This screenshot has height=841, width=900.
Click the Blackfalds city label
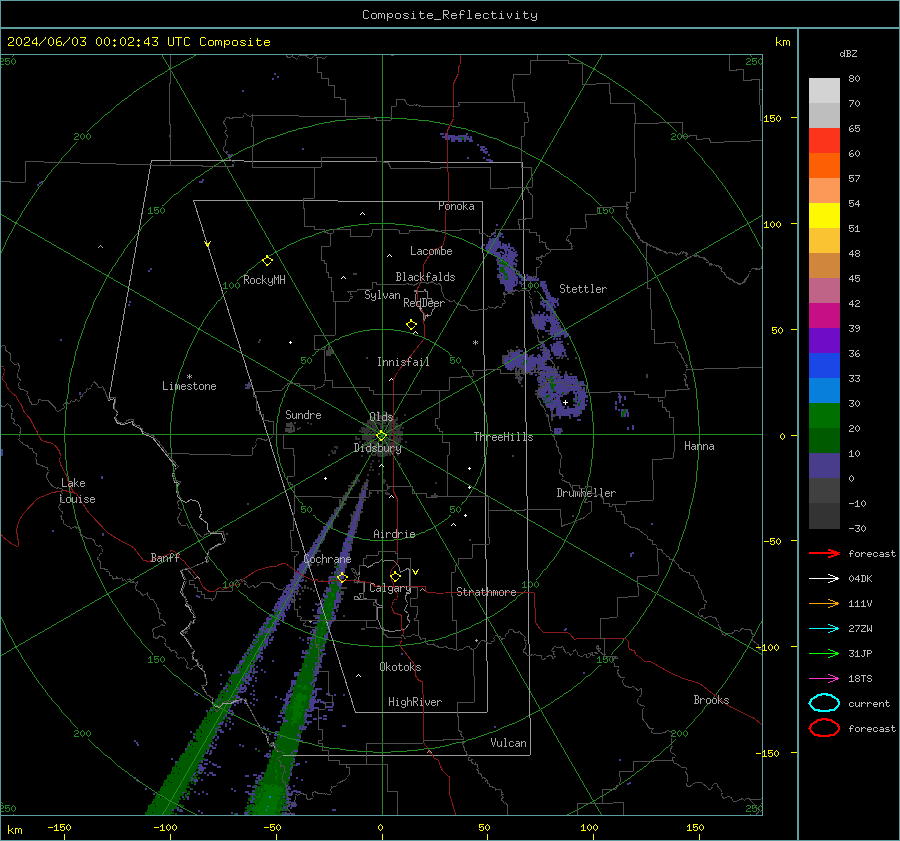click(425, 277)
